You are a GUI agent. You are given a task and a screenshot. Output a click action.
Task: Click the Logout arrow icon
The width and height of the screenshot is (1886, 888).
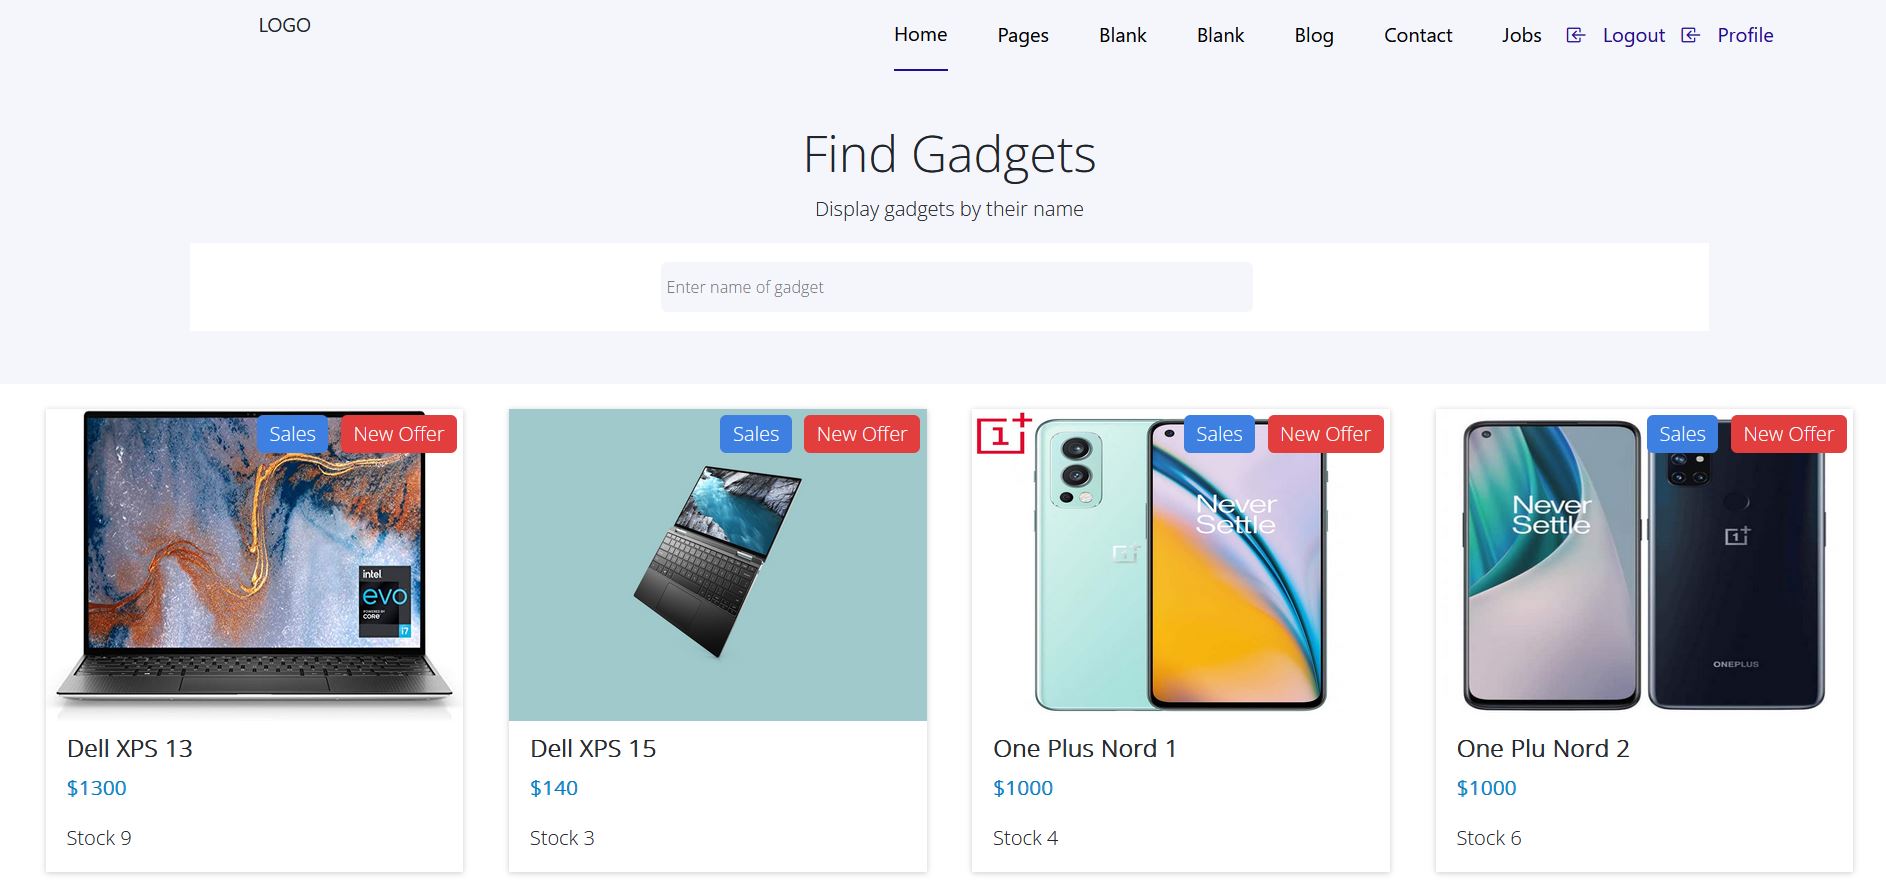coord(1575,36)
